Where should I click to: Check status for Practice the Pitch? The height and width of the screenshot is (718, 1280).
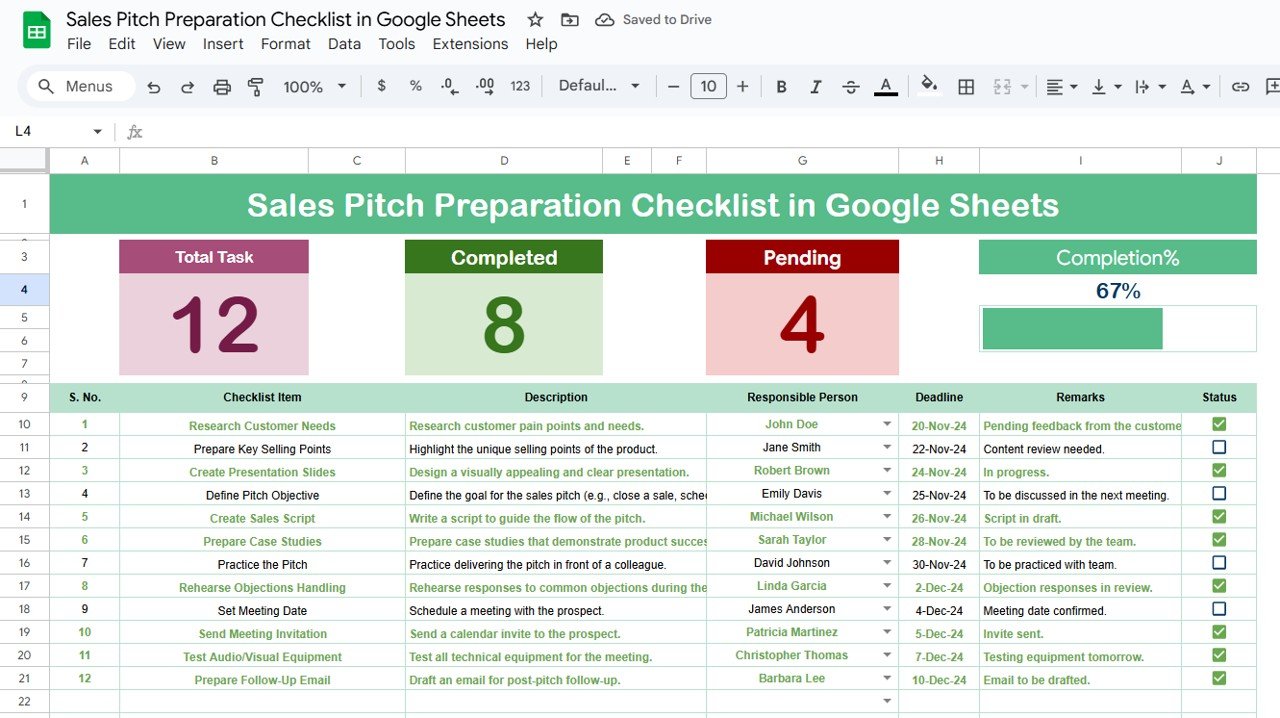(x=1219, y=562)
